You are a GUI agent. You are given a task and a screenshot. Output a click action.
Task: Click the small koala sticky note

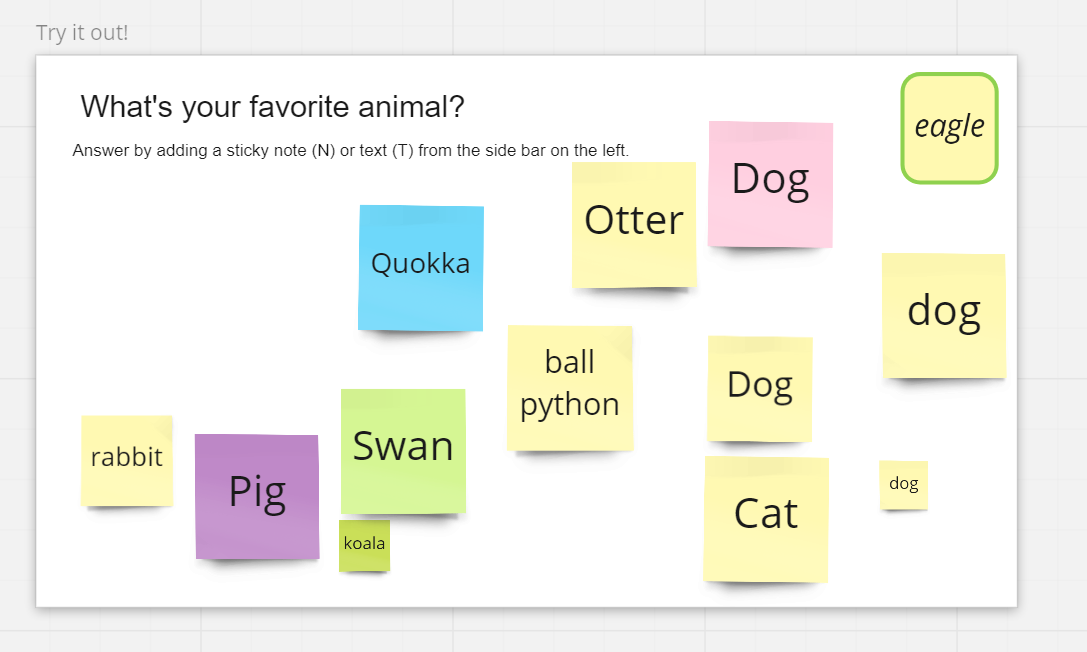[364, 545]
